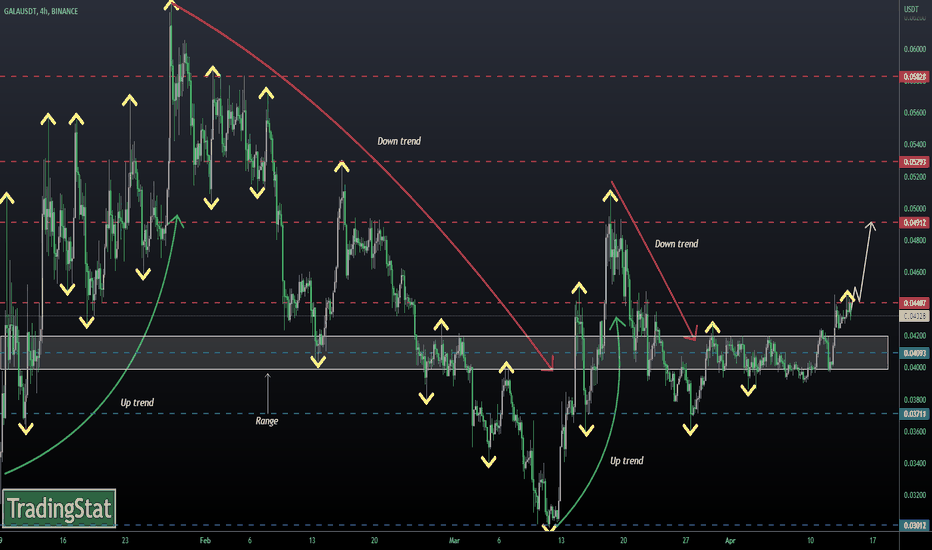
Task: Click the 17 date label on time axis
Action: pos(873,540)
